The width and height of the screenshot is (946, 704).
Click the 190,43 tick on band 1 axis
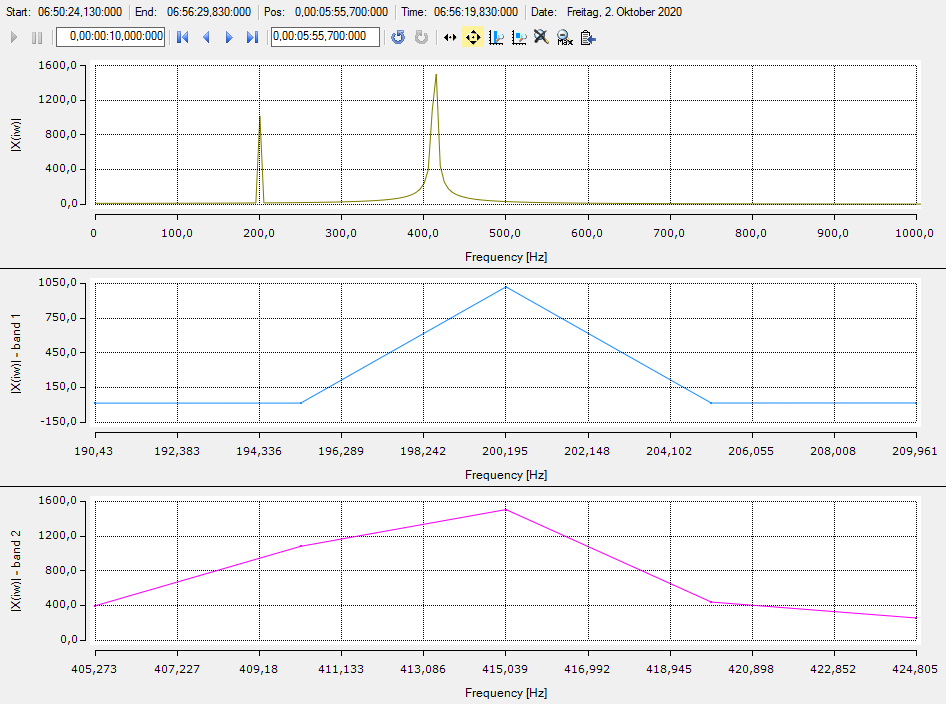[94, 451]
